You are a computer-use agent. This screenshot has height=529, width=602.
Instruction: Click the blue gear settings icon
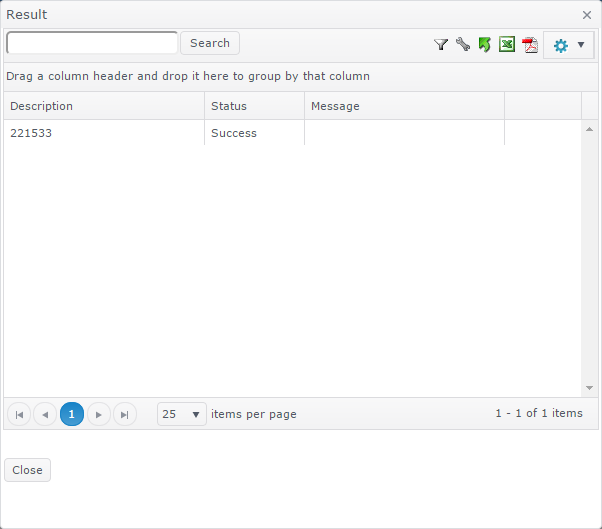[561, 46]
